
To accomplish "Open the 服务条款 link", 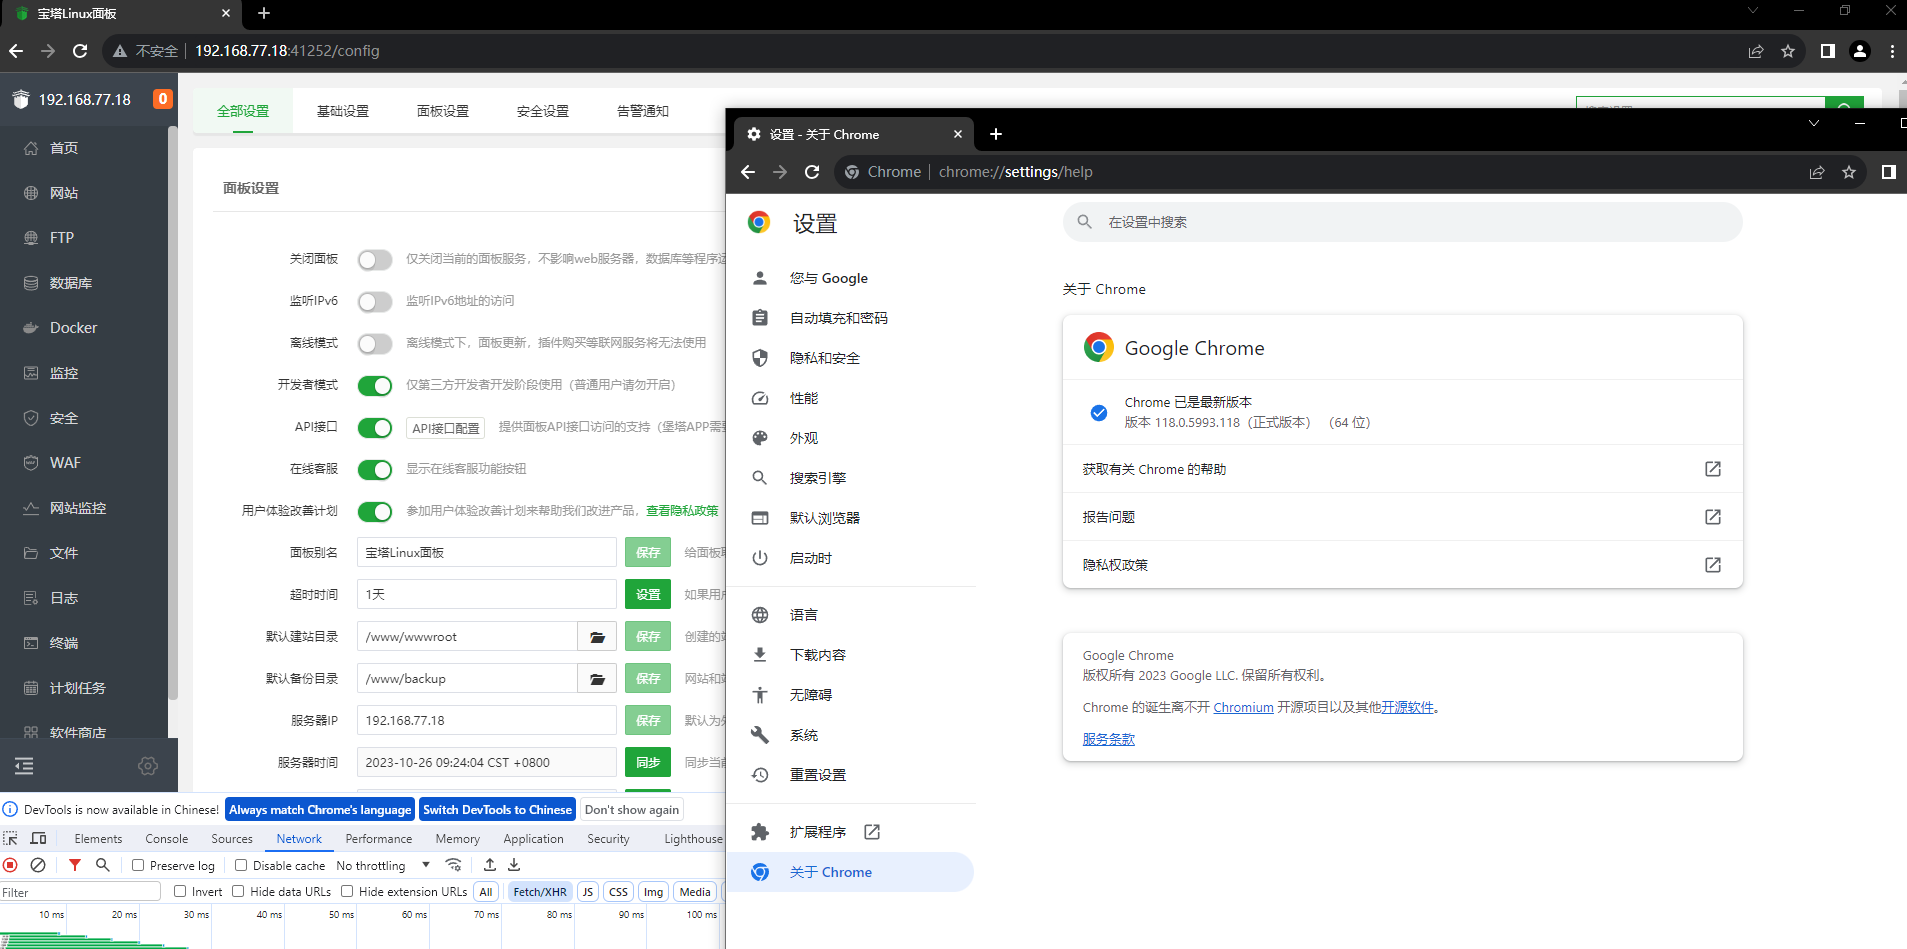I will [1109, 739].
